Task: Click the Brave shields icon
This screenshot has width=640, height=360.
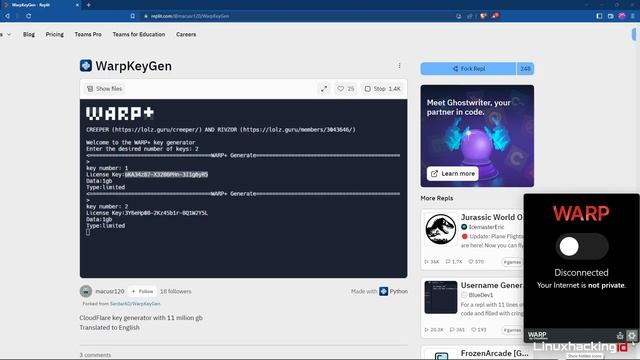Action: (x=483, y=16)
